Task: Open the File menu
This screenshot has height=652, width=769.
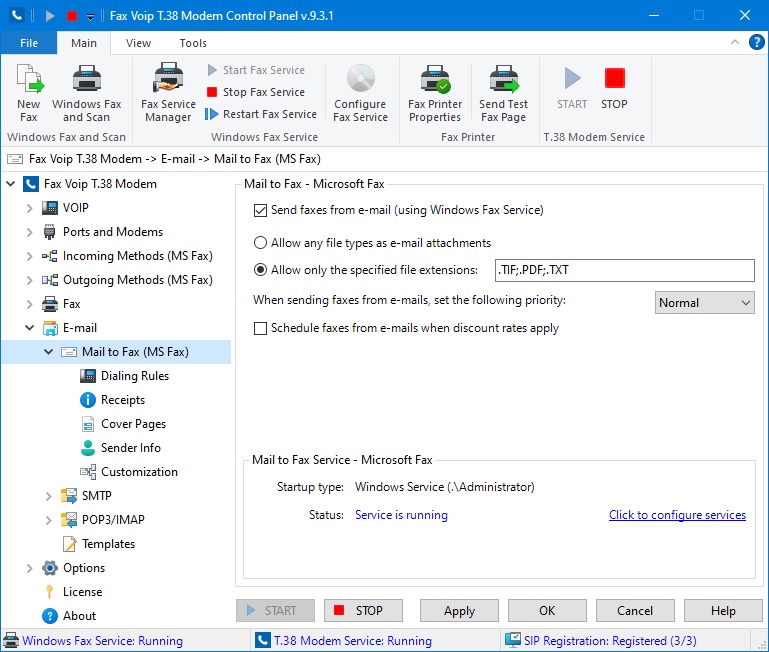Action: click(29, 43)
